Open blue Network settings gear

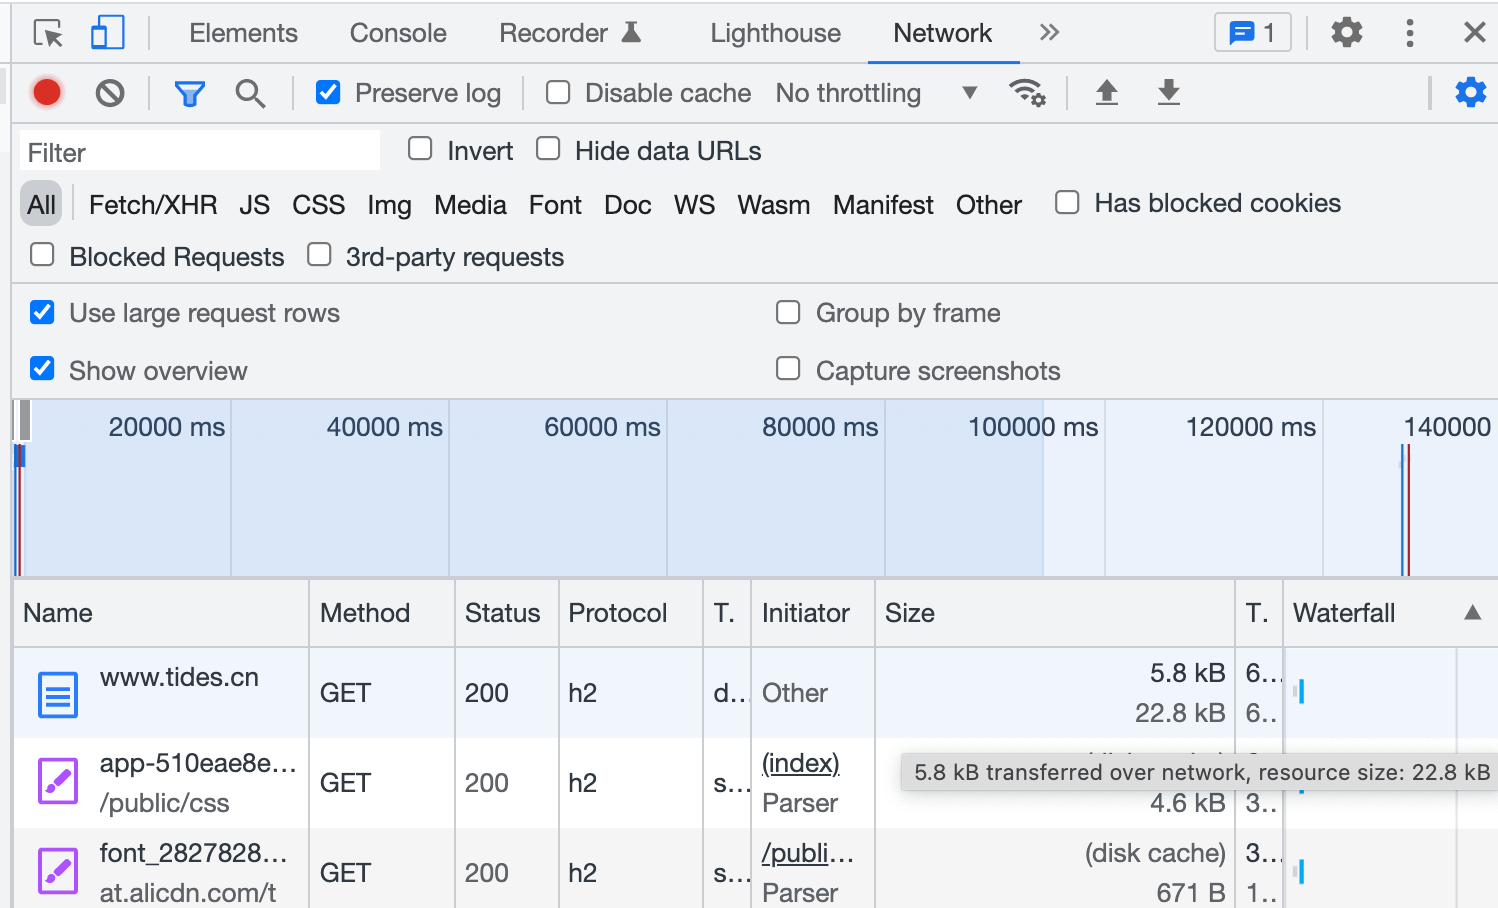(1470, 93)
